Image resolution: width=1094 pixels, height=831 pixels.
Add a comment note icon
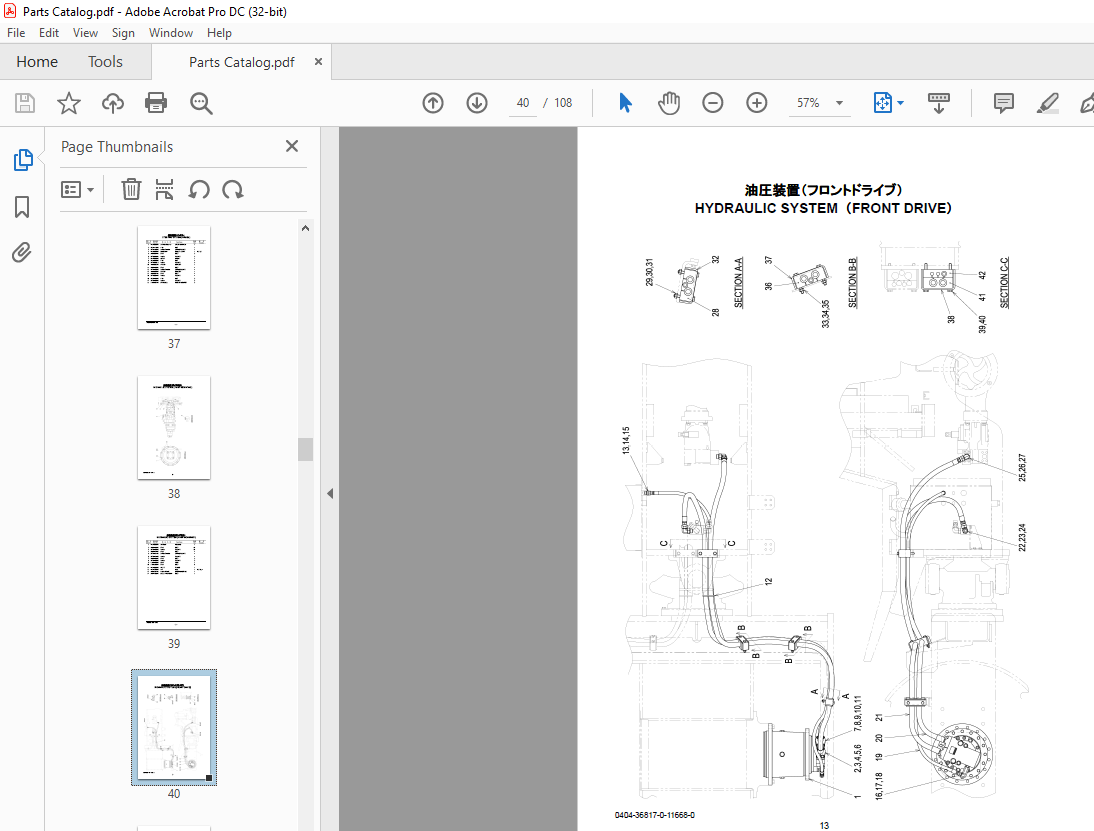coord(1003,103)
